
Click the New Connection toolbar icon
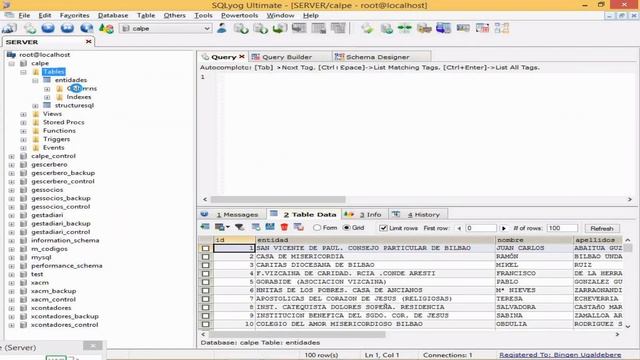point(9,29)
